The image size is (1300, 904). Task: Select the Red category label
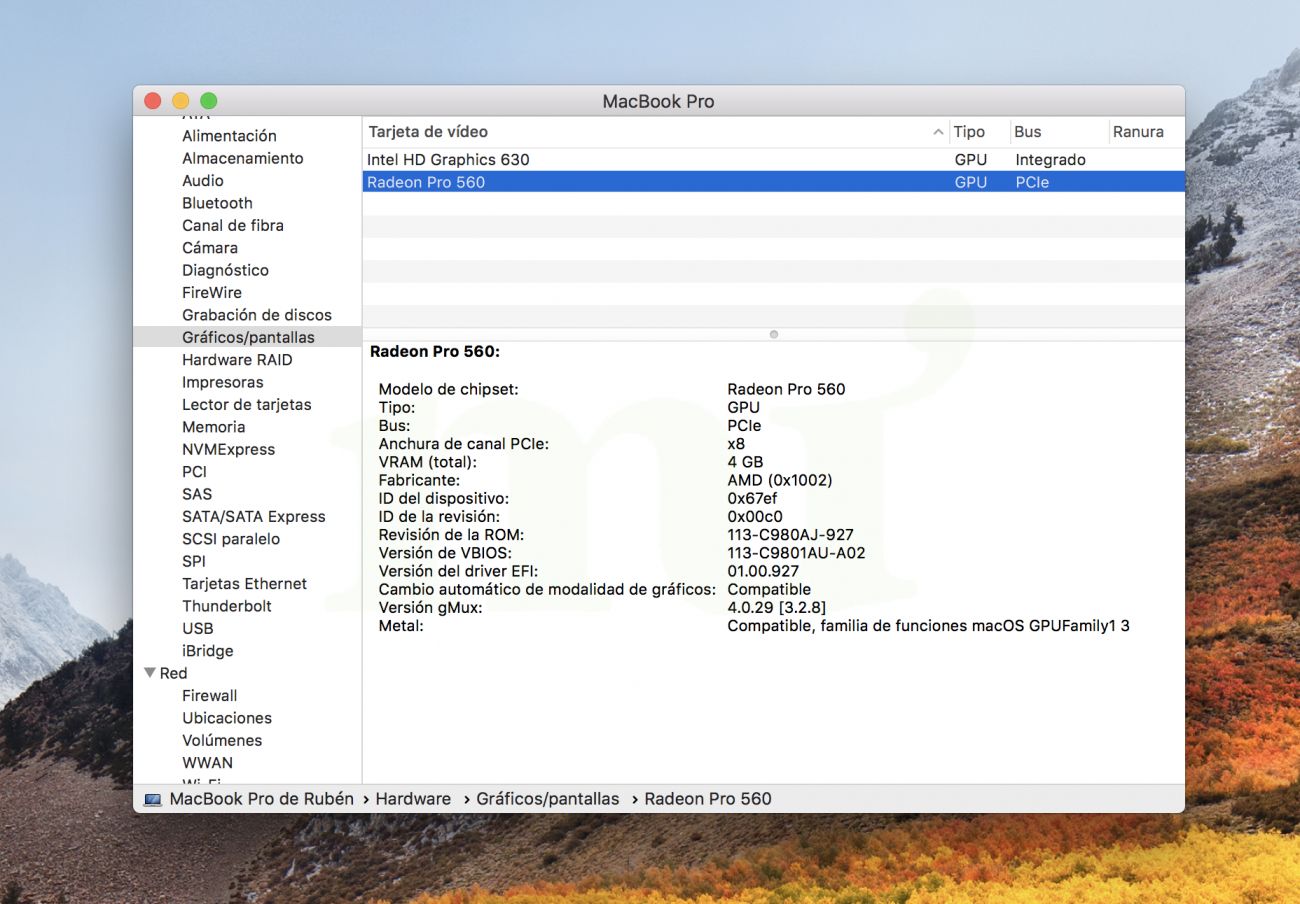[x=173, y=674]
